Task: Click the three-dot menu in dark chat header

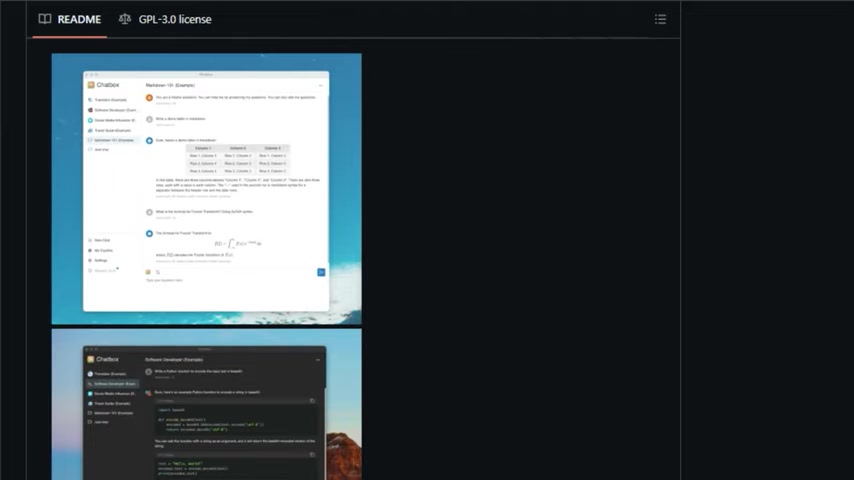Action: click(x=318, y=360)
